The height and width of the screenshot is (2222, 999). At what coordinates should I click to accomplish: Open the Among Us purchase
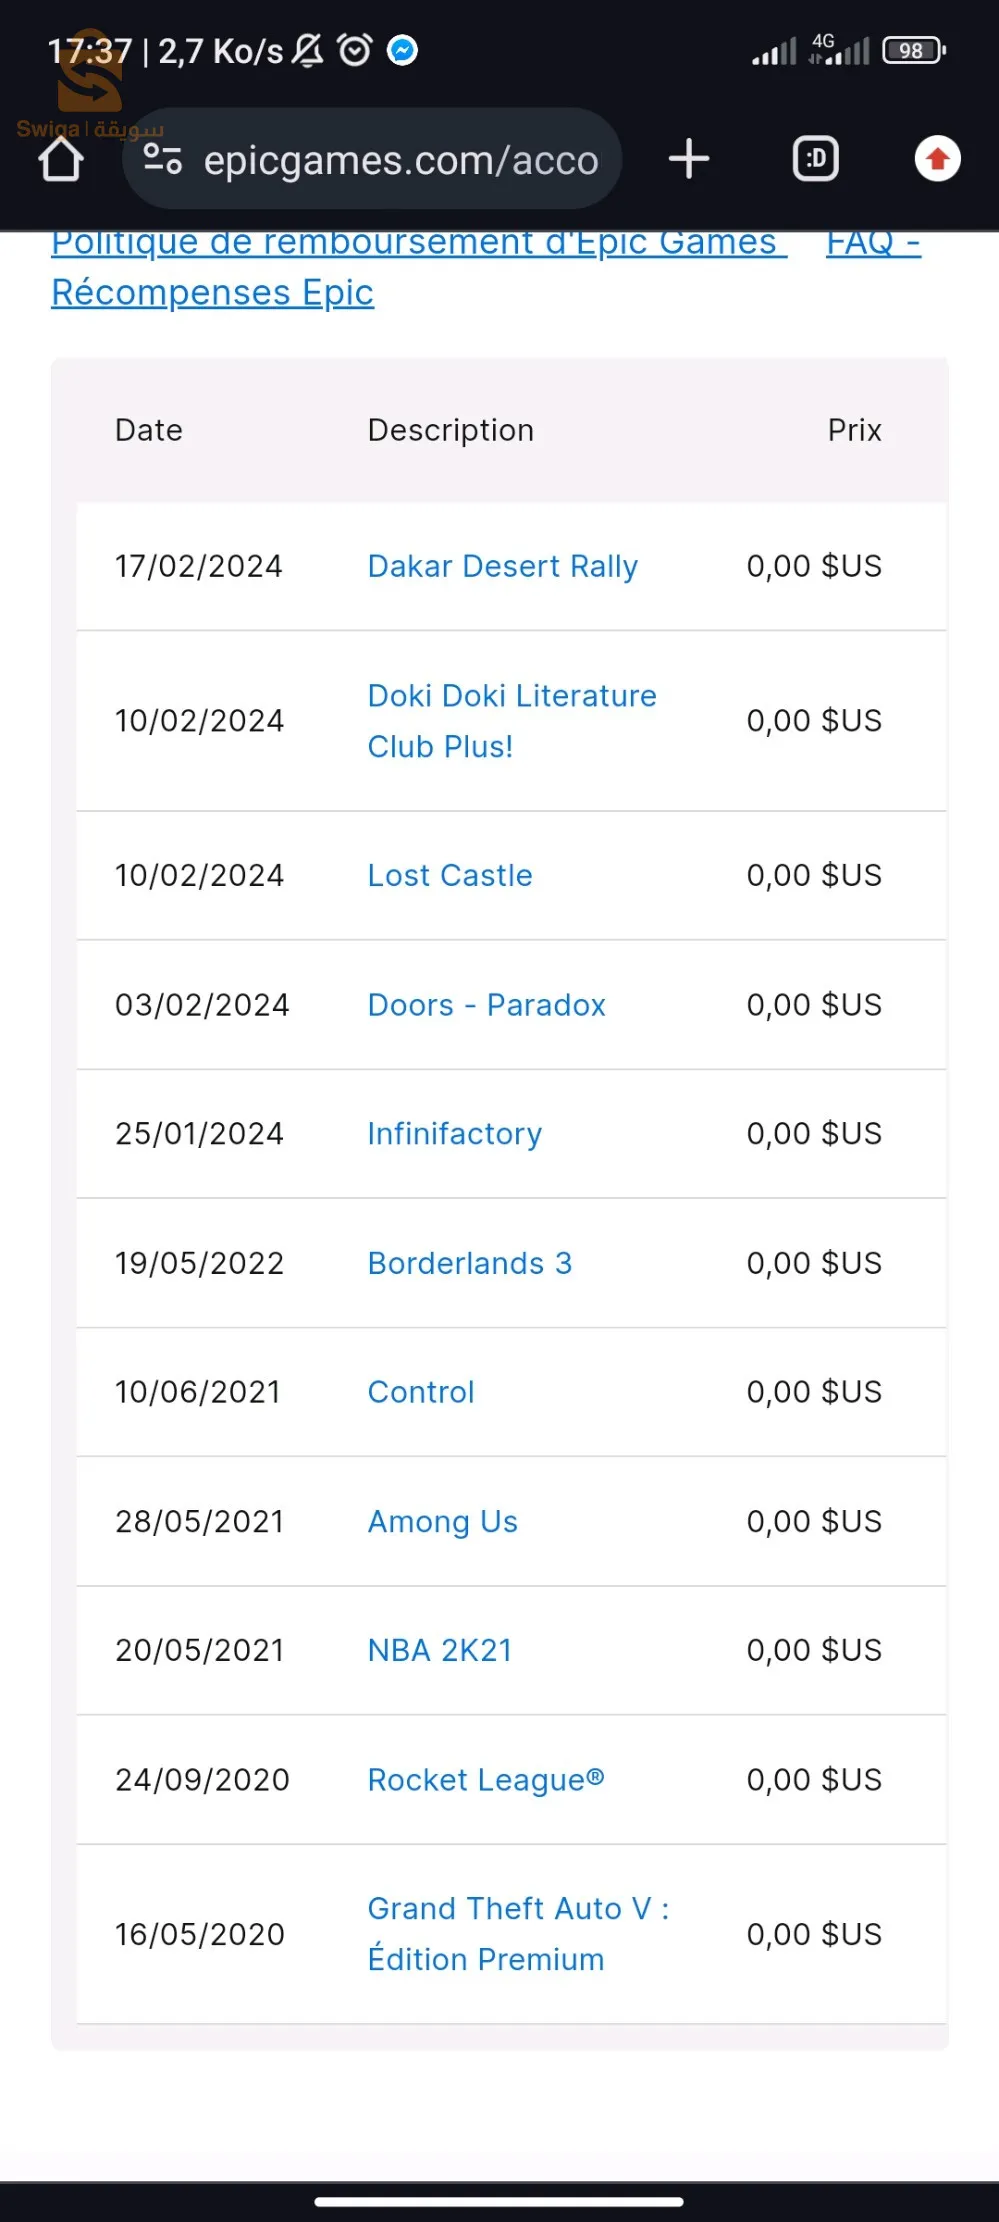442,1522
